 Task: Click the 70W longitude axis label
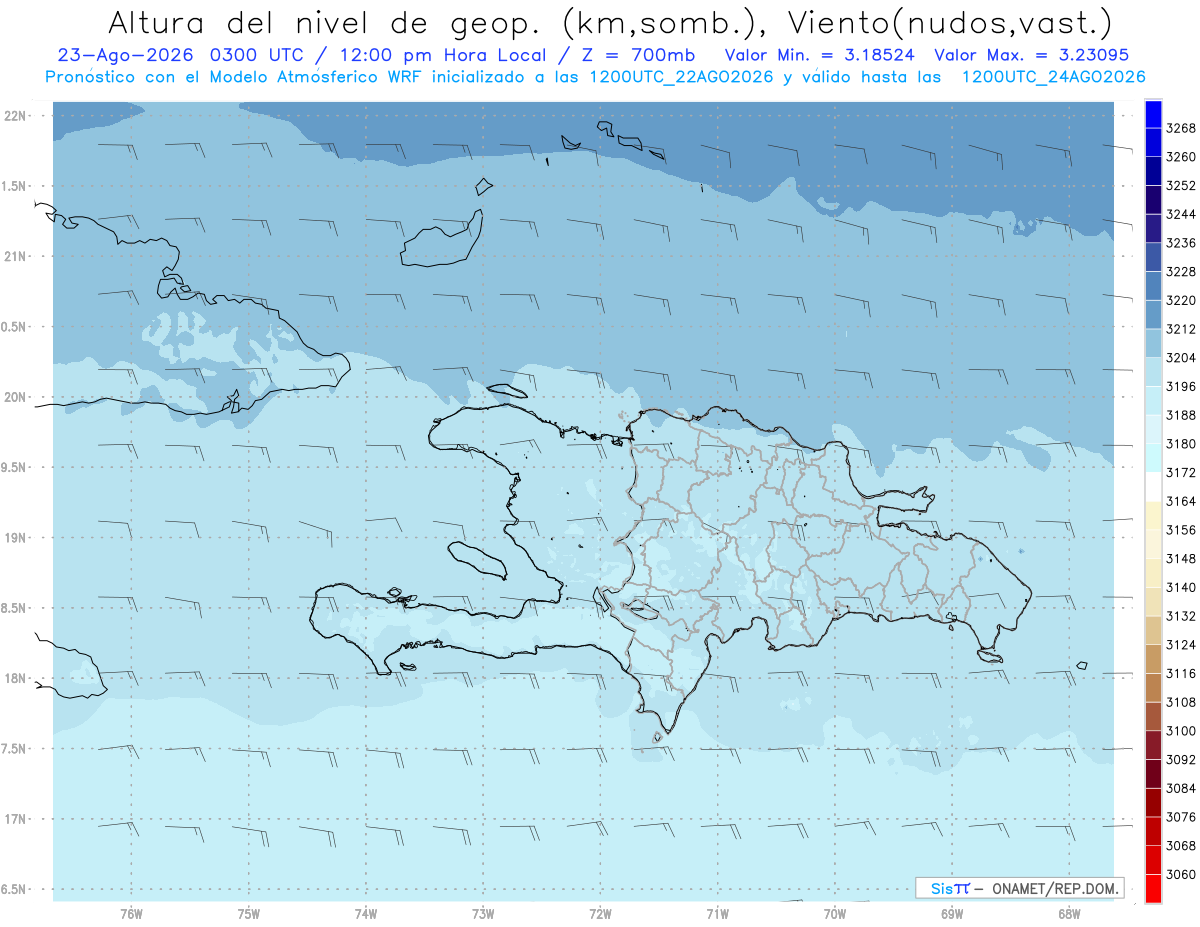click(835, 914)
